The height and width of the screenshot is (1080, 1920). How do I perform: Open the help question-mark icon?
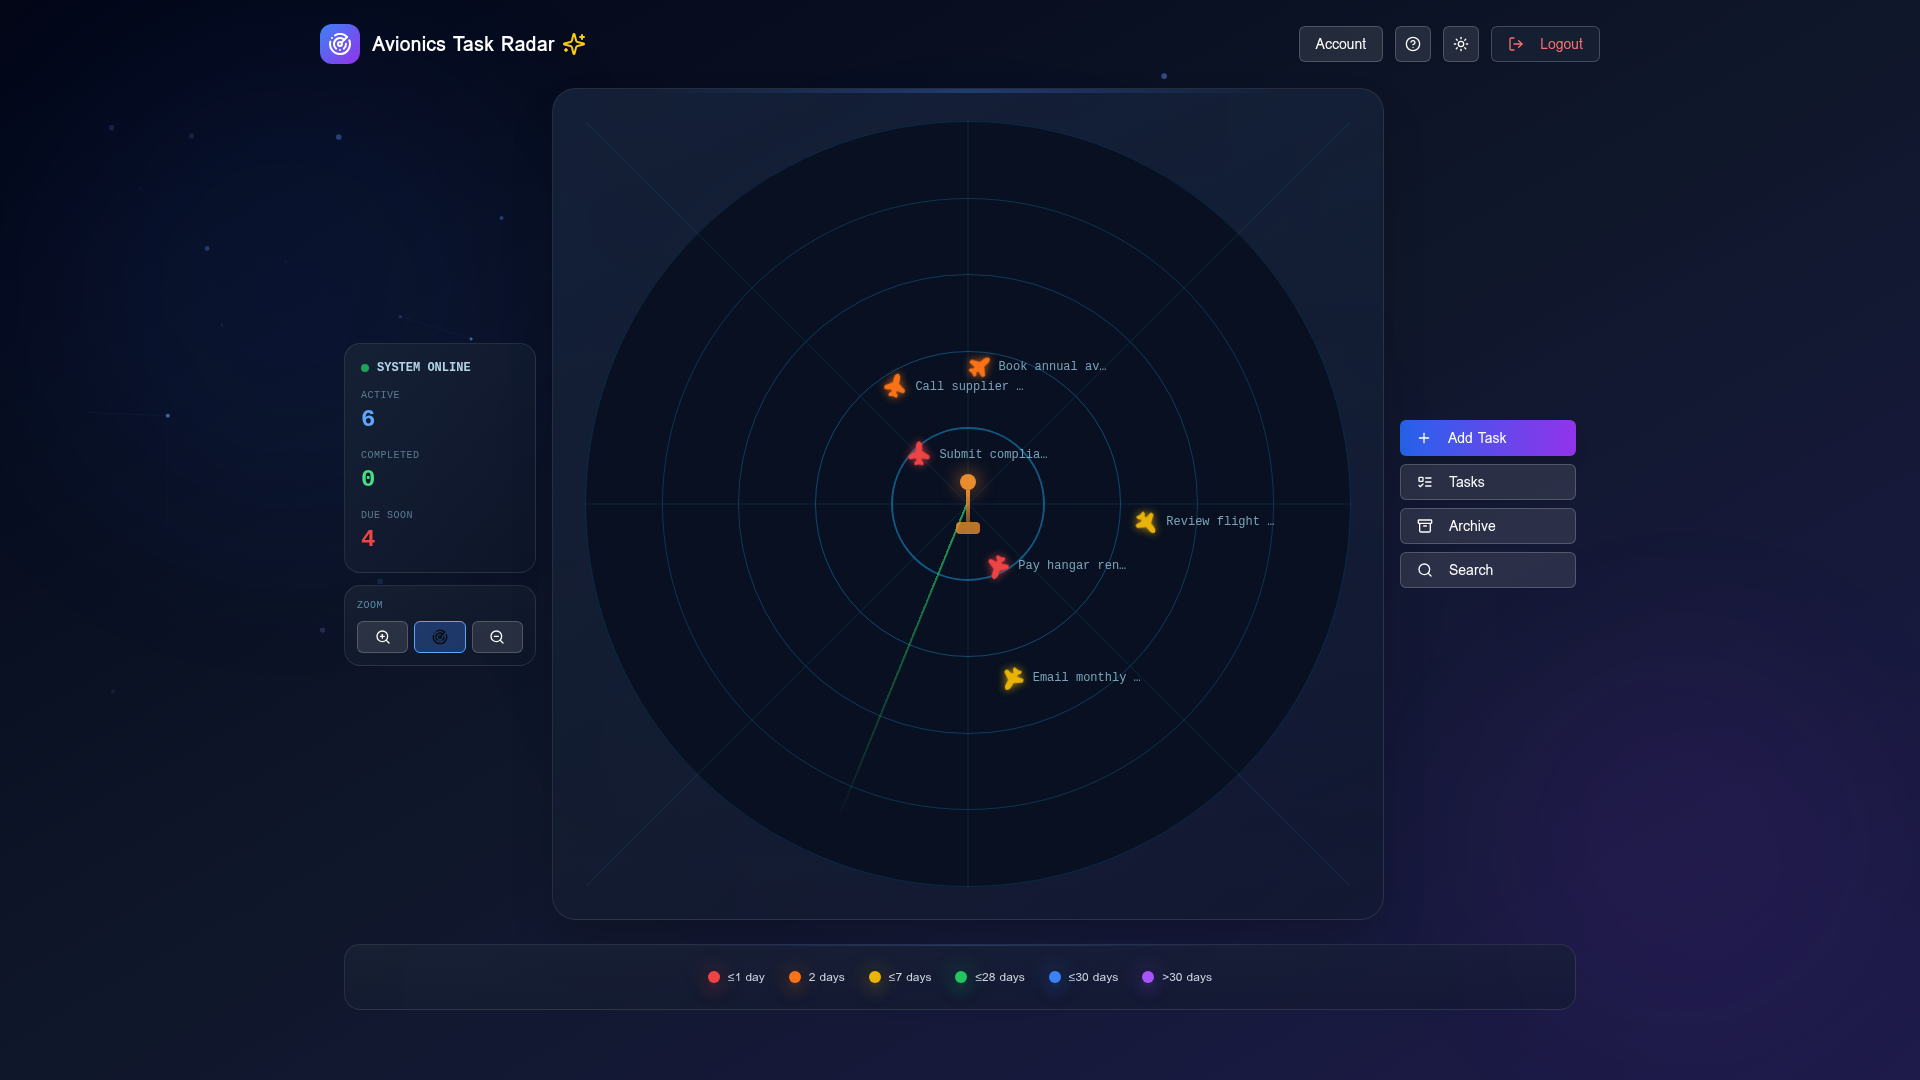[1413, 44]
